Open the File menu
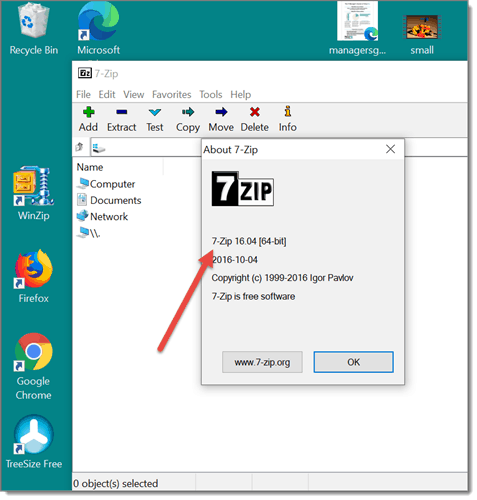This screenshot has width=477, height=500. 83,95
